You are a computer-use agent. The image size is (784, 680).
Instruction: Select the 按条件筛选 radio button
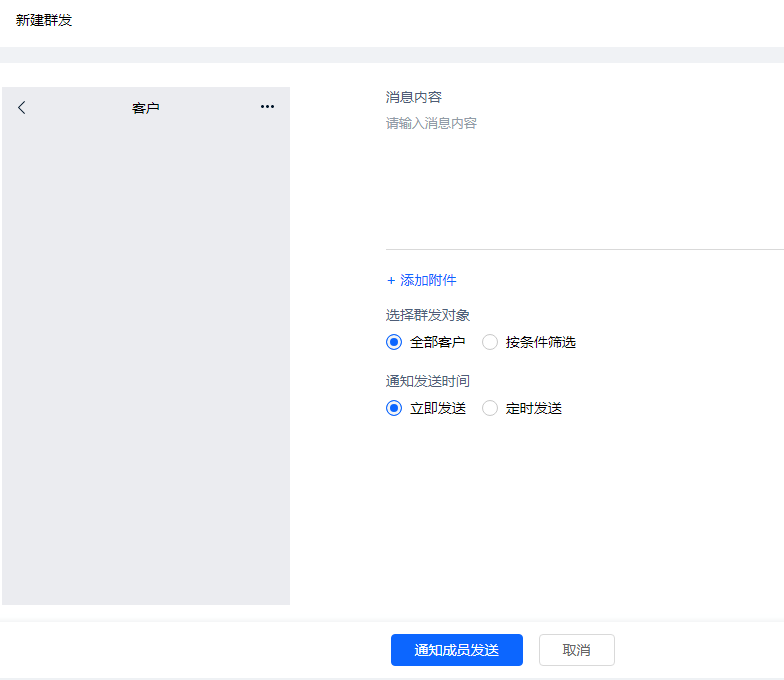(490, 342)
